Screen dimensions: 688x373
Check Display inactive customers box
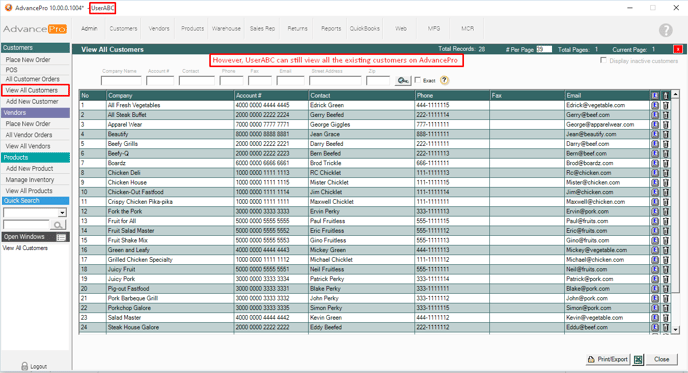tap(603, 60)
